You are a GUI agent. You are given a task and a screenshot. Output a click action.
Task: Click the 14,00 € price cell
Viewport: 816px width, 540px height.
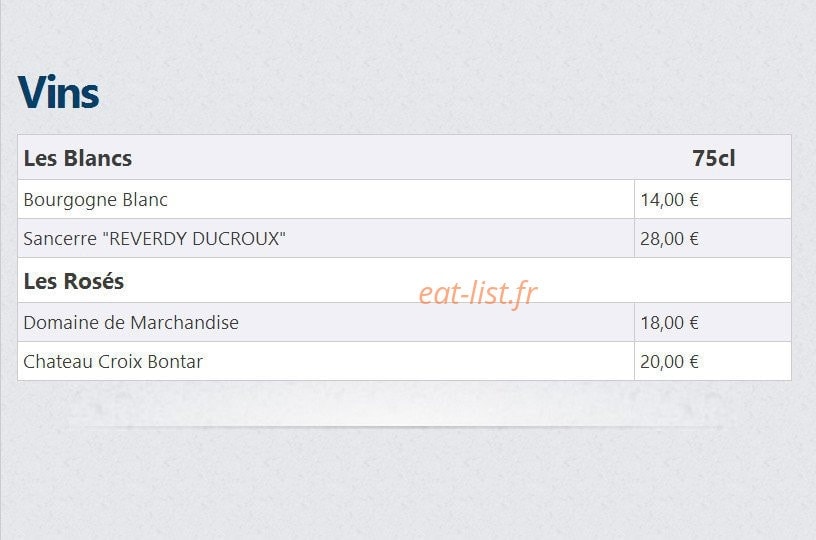click(712, 199)
